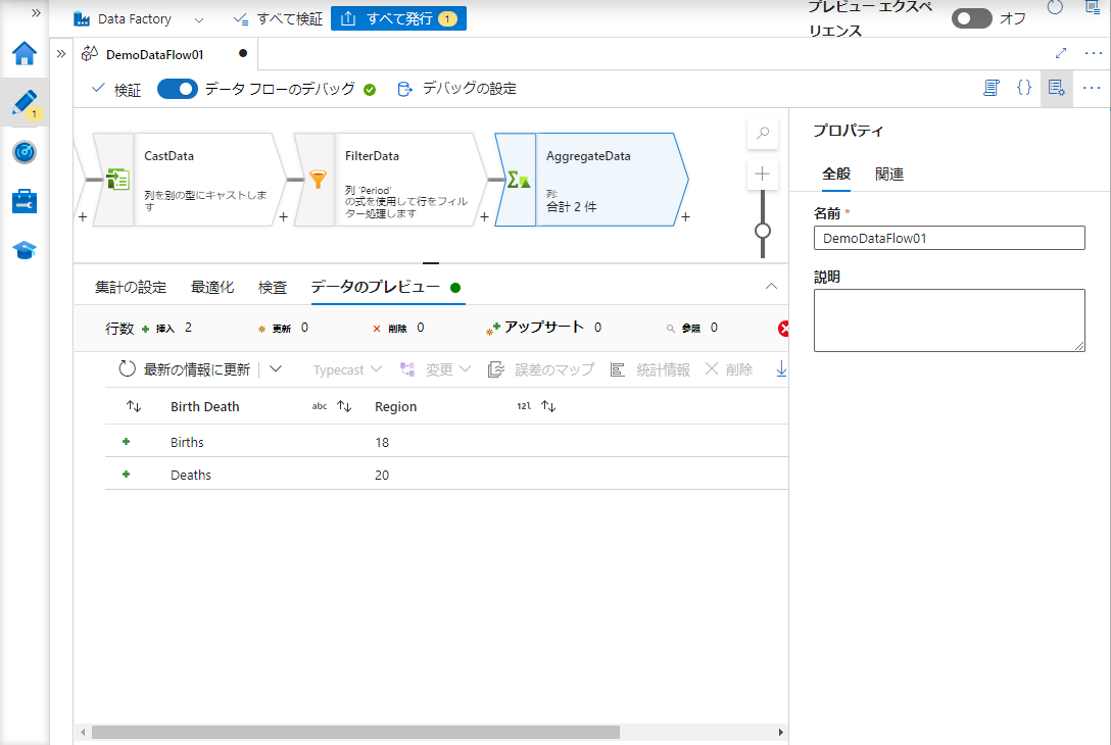The width and height of the screenshot is (1111, 745).
Task: Open the Learning Center graduation cap icon
Action: (x=24, y=250)
